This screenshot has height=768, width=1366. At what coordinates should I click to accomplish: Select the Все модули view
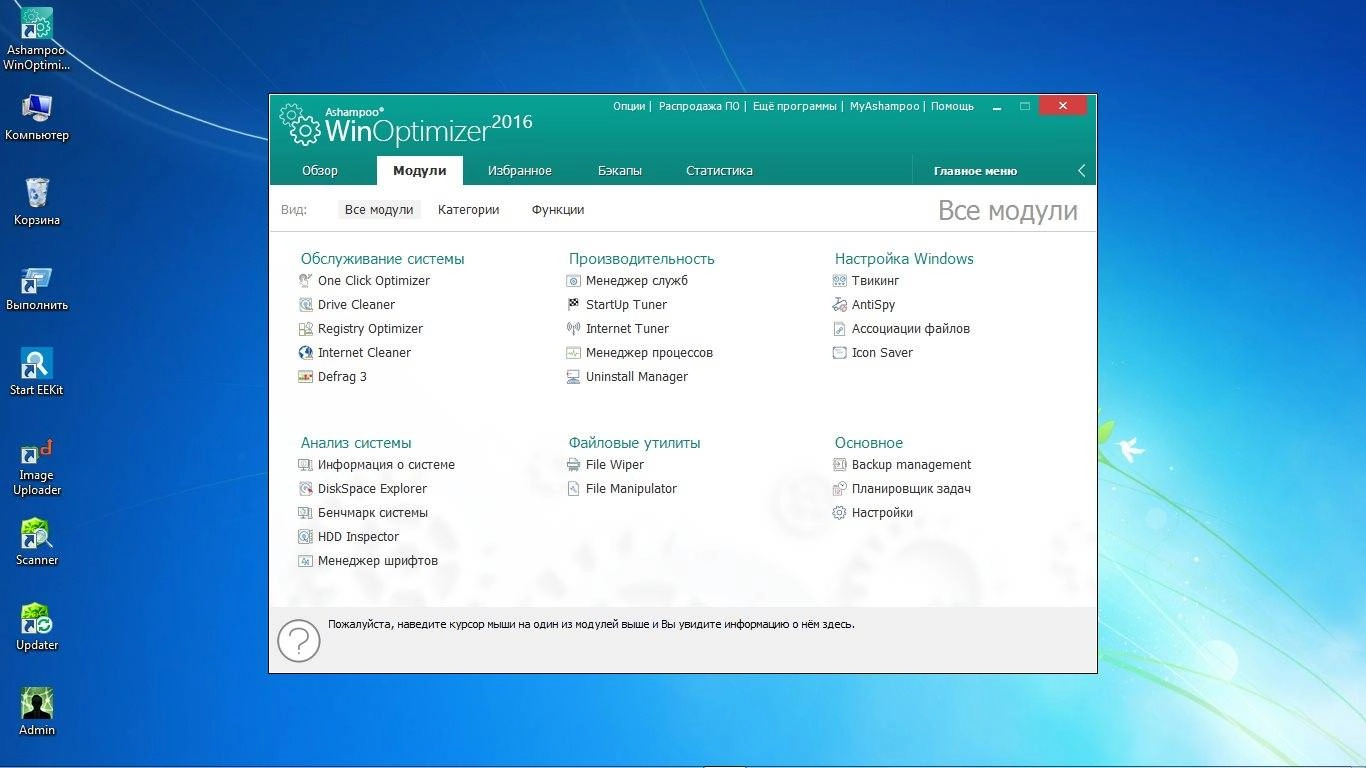click(x=379, y=210)
